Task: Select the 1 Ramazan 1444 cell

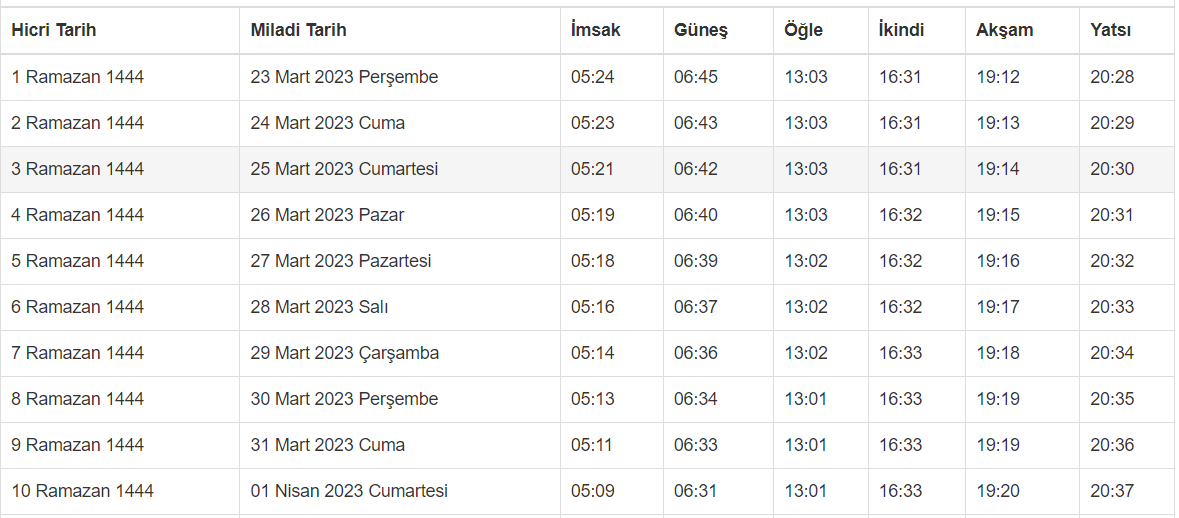Action: [x=77, y=77]
